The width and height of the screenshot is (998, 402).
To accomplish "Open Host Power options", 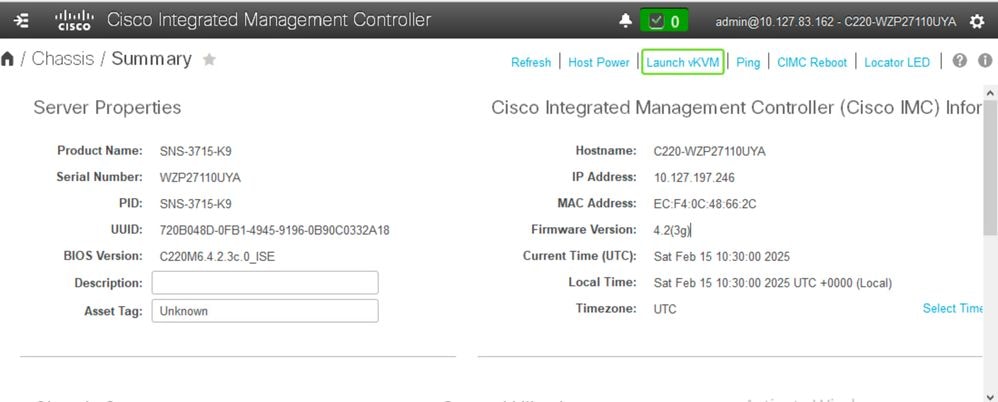I will 599,62.
